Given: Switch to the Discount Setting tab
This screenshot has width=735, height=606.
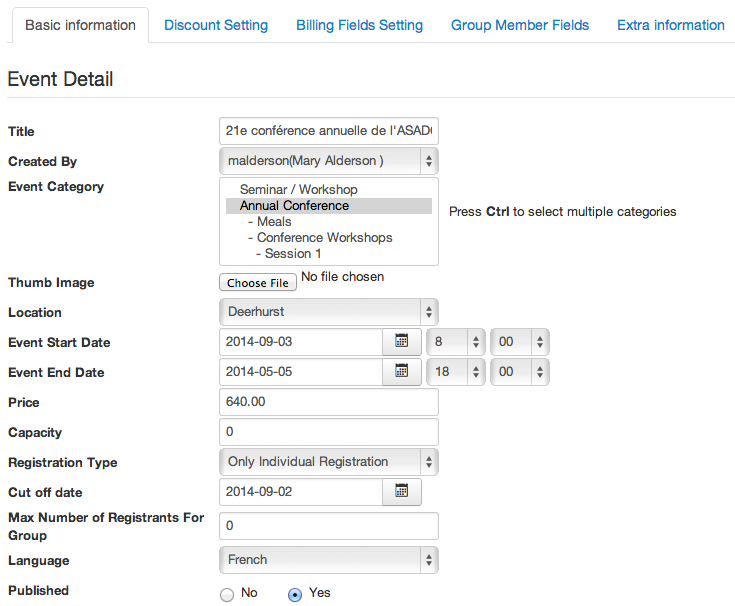Looking at the screenshot, I should click(216, 25).
